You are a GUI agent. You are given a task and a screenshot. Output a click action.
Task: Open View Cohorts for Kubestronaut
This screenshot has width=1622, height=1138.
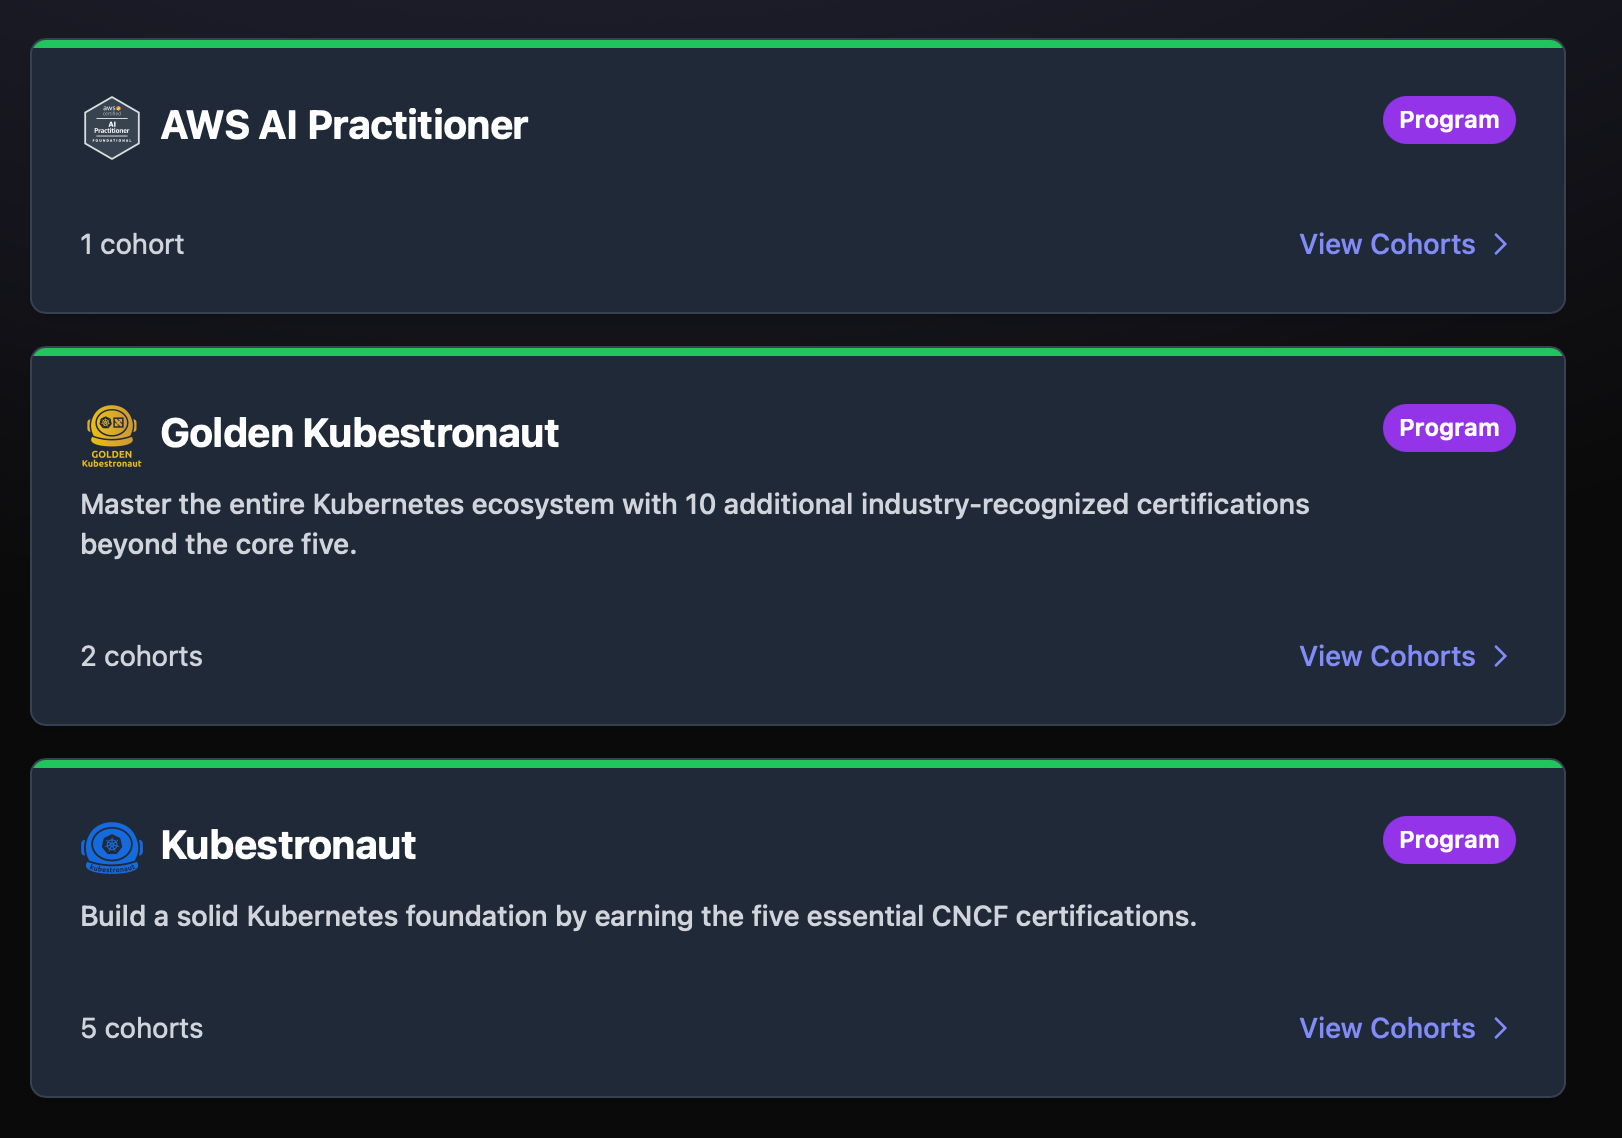point(1387,1028)
